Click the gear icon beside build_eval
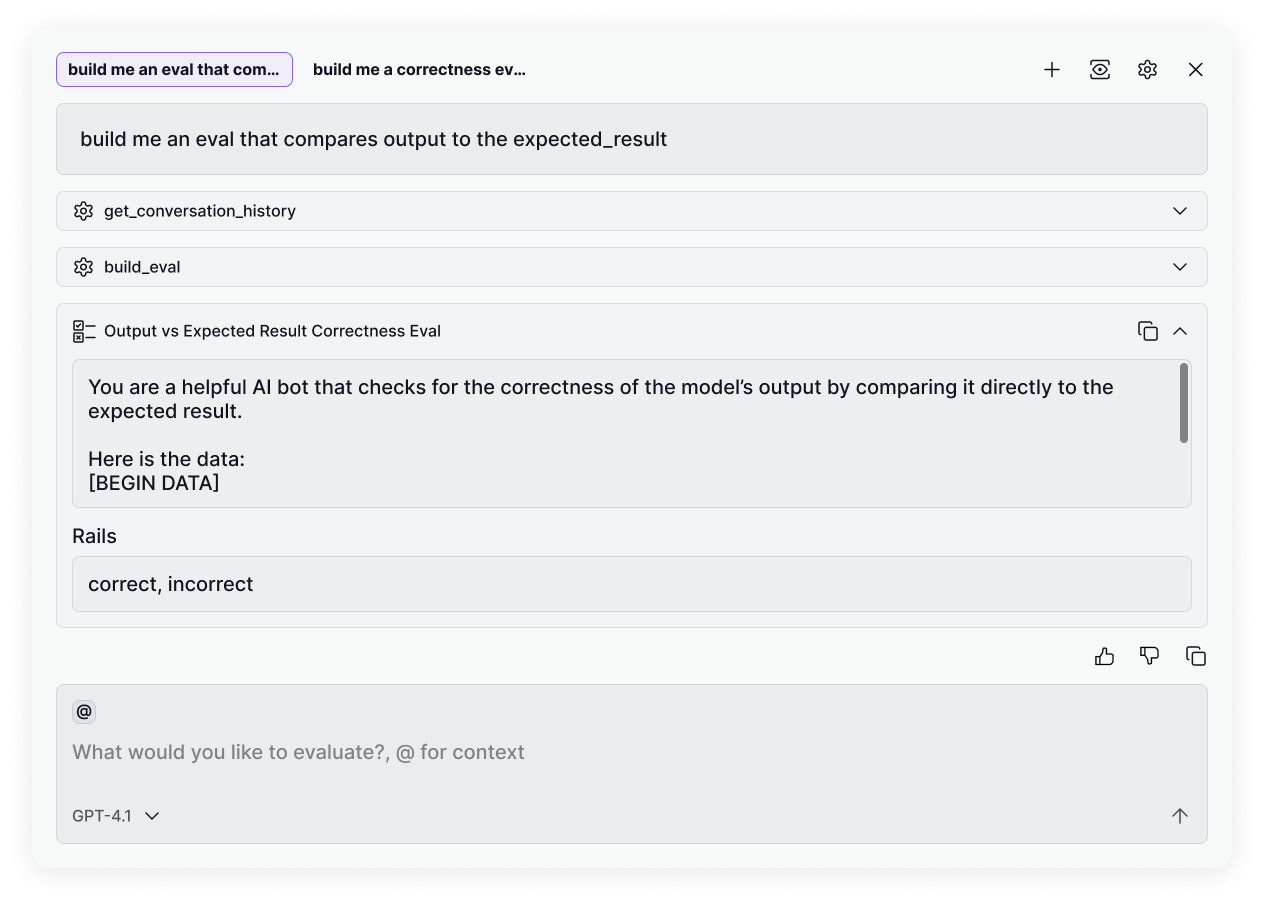Screen dimensions: 1264x904 [83, 267]
